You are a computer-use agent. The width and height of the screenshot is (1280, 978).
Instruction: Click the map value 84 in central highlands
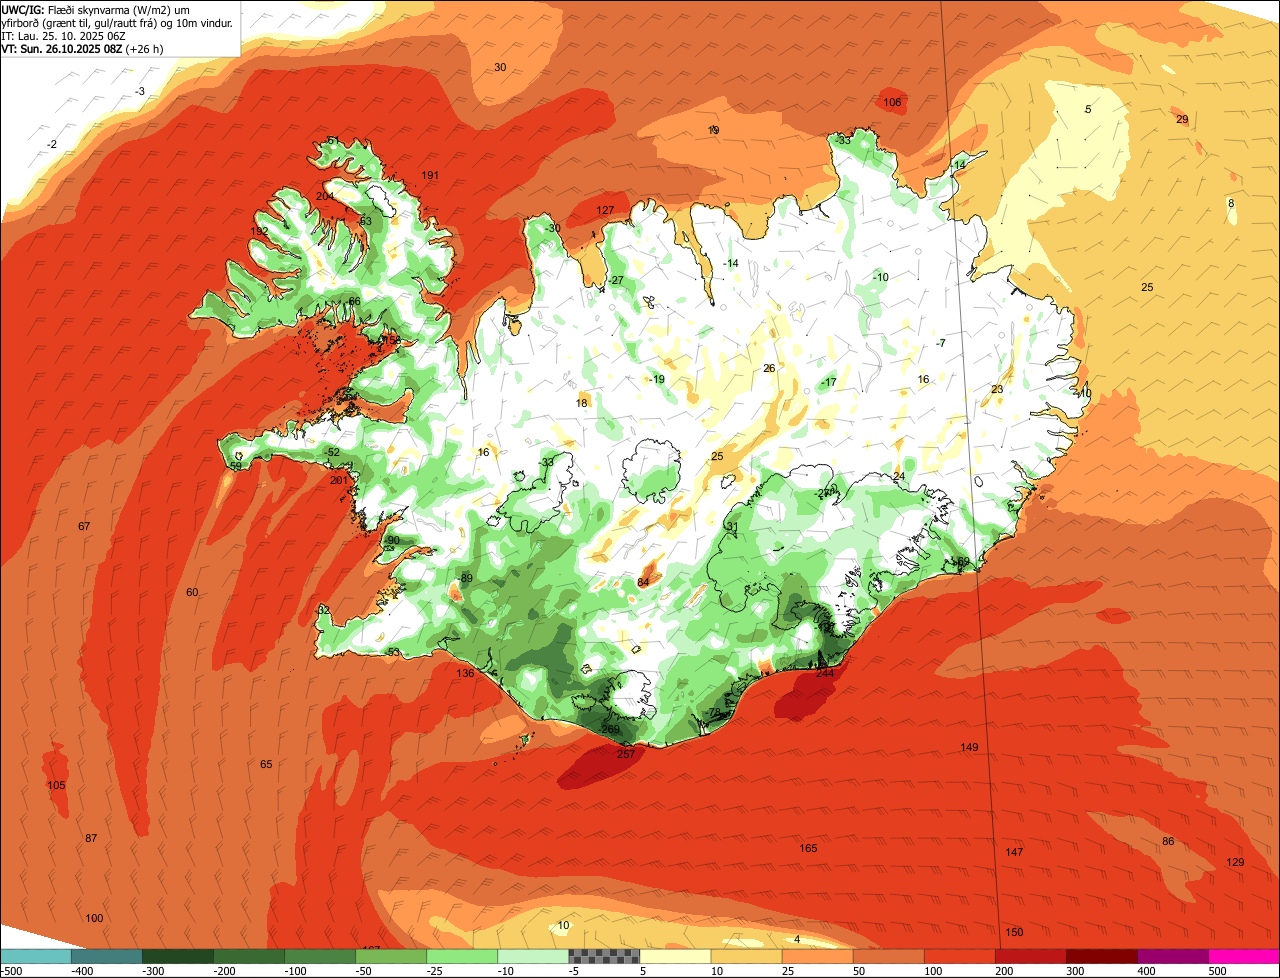click(643, 582)
